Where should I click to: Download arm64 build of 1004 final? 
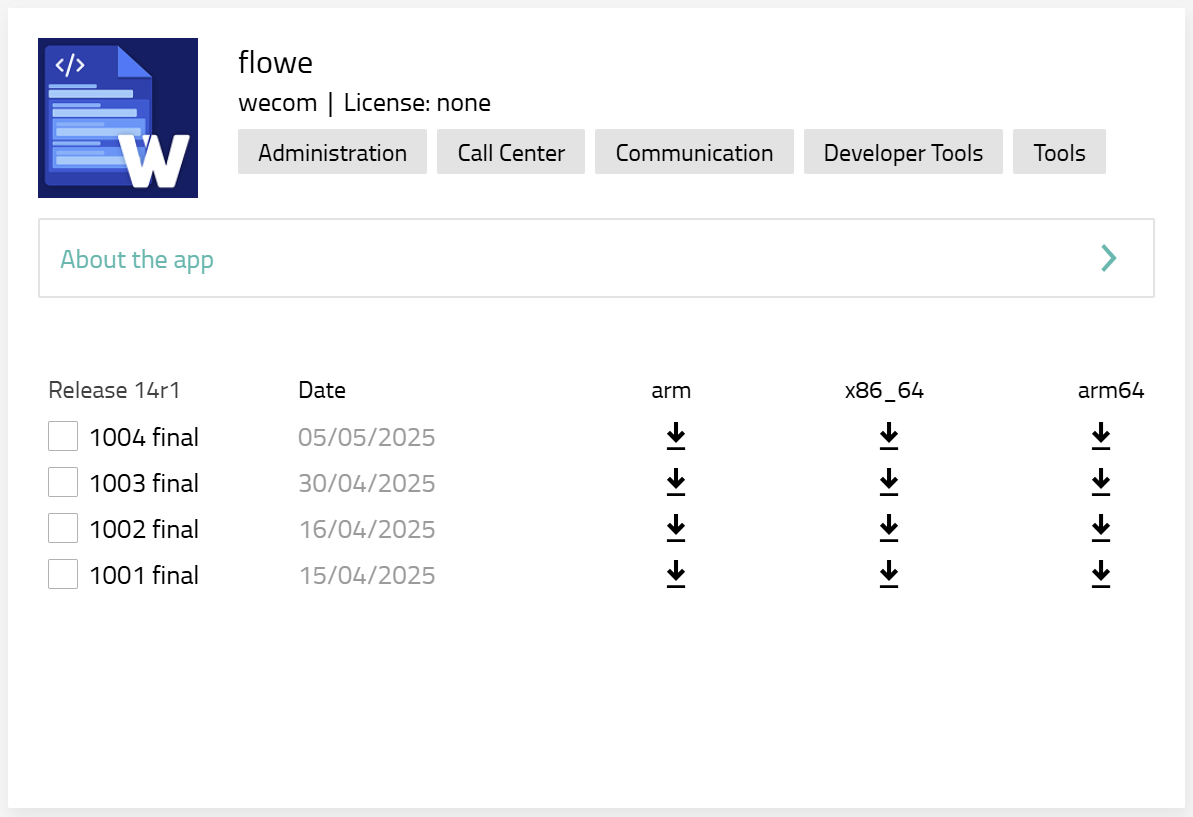point(1101,436)
